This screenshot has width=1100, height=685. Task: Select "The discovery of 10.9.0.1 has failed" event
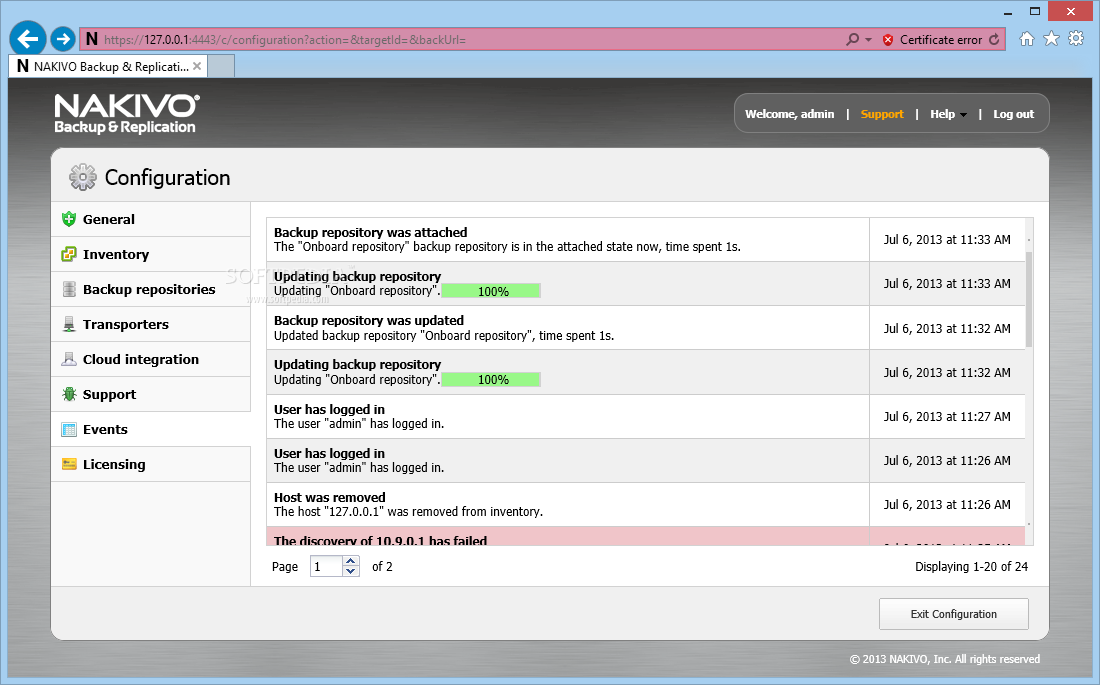(x=645, y=536)
